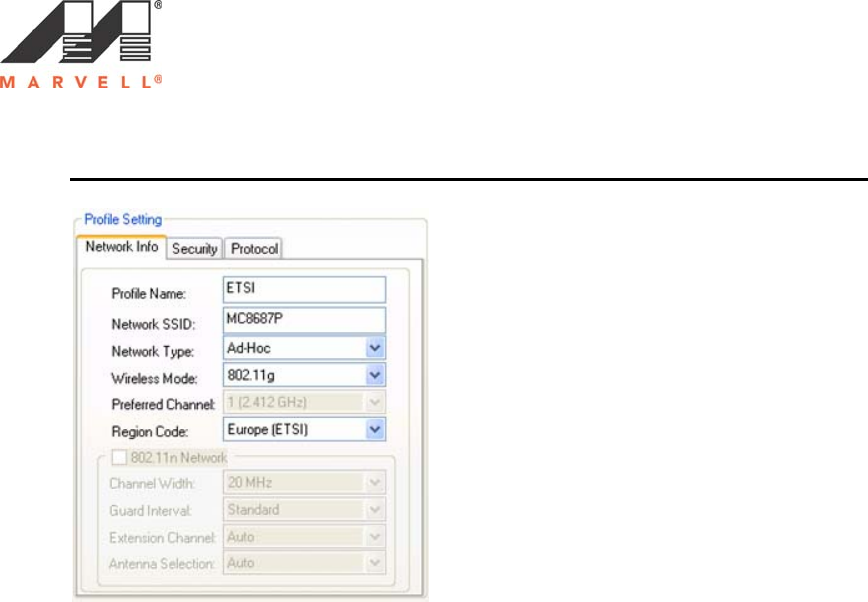Enable the 802.11n Network checkbox
Screen dimensions: 868x602
point(119,457)
